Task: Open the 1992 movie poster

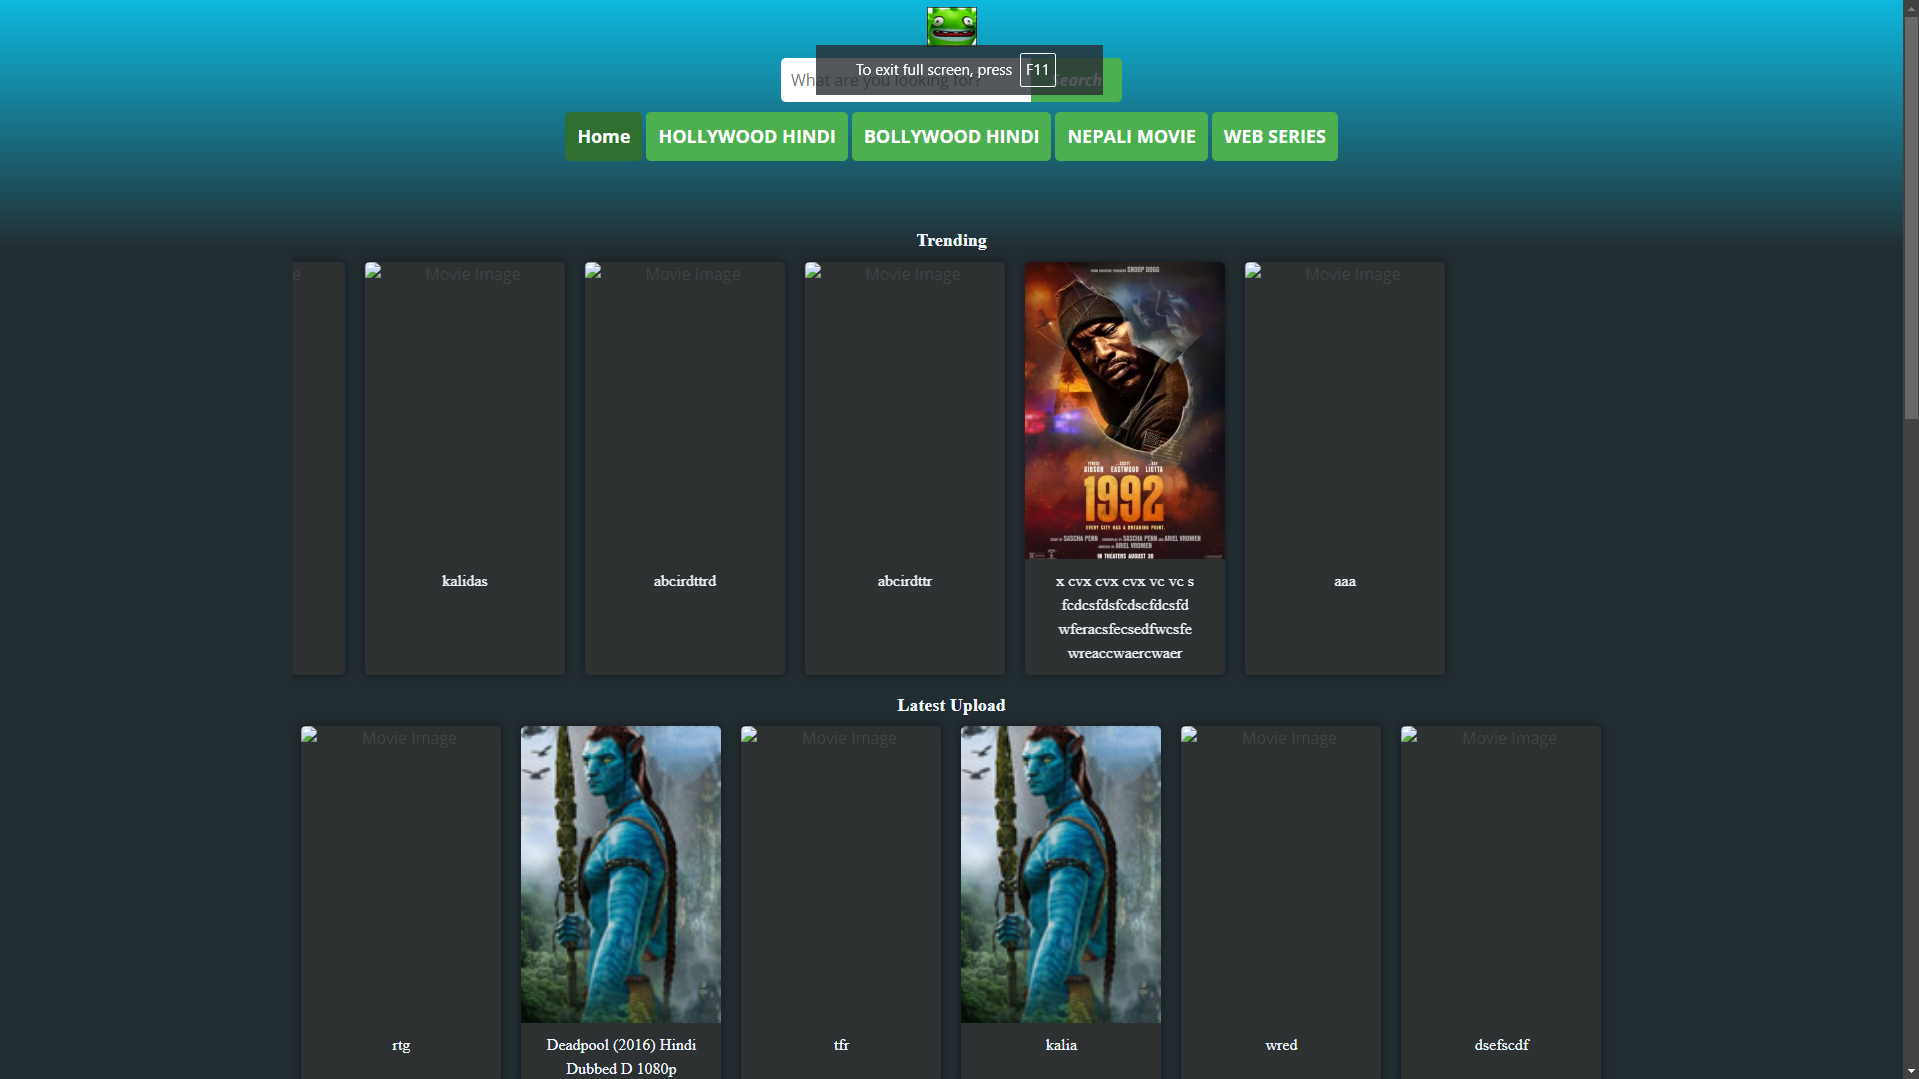Action: 1124,410
